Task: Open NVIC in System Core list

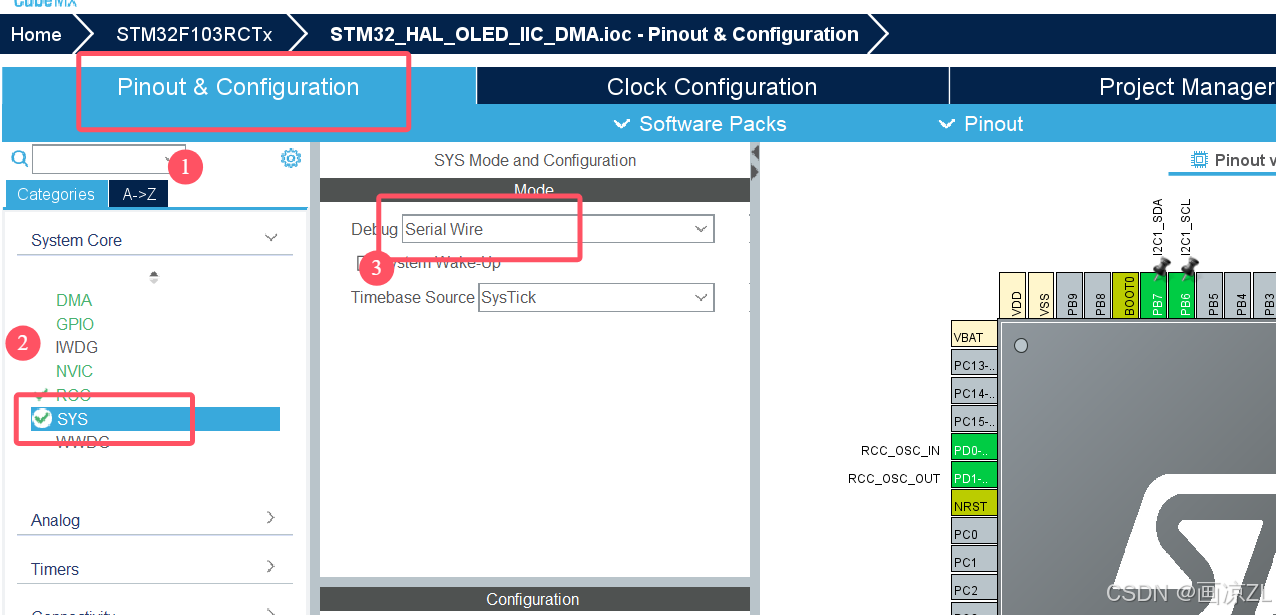Action: click(x=74, y=371)
